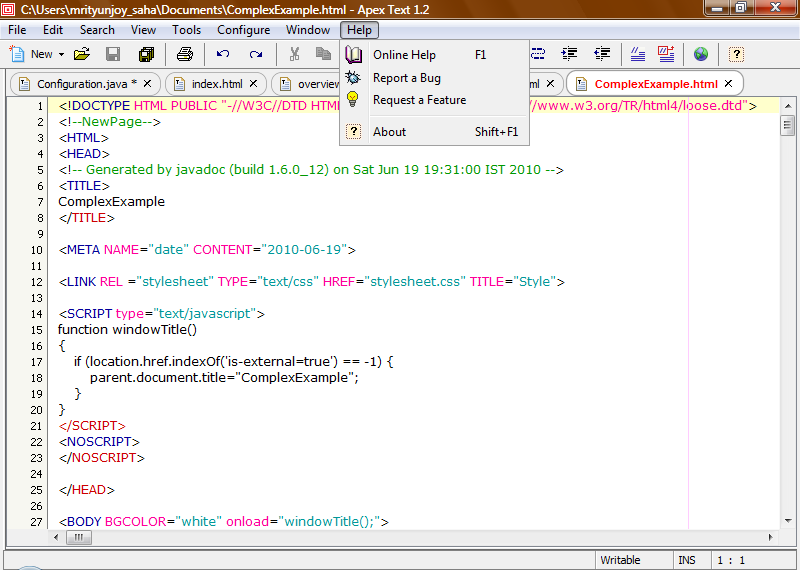
Task: Click the New document icon
Action: 17,54
